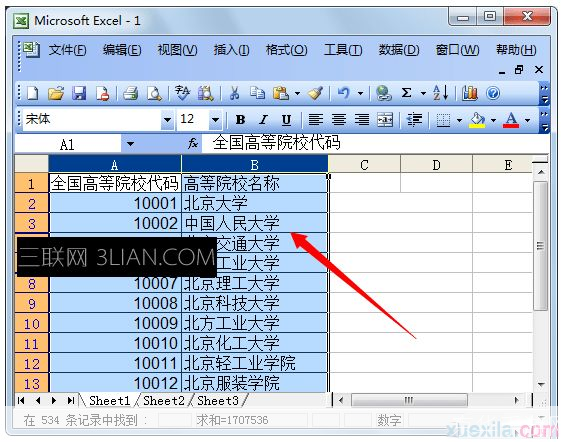Toggle Bold formatting

coord(240,119)
